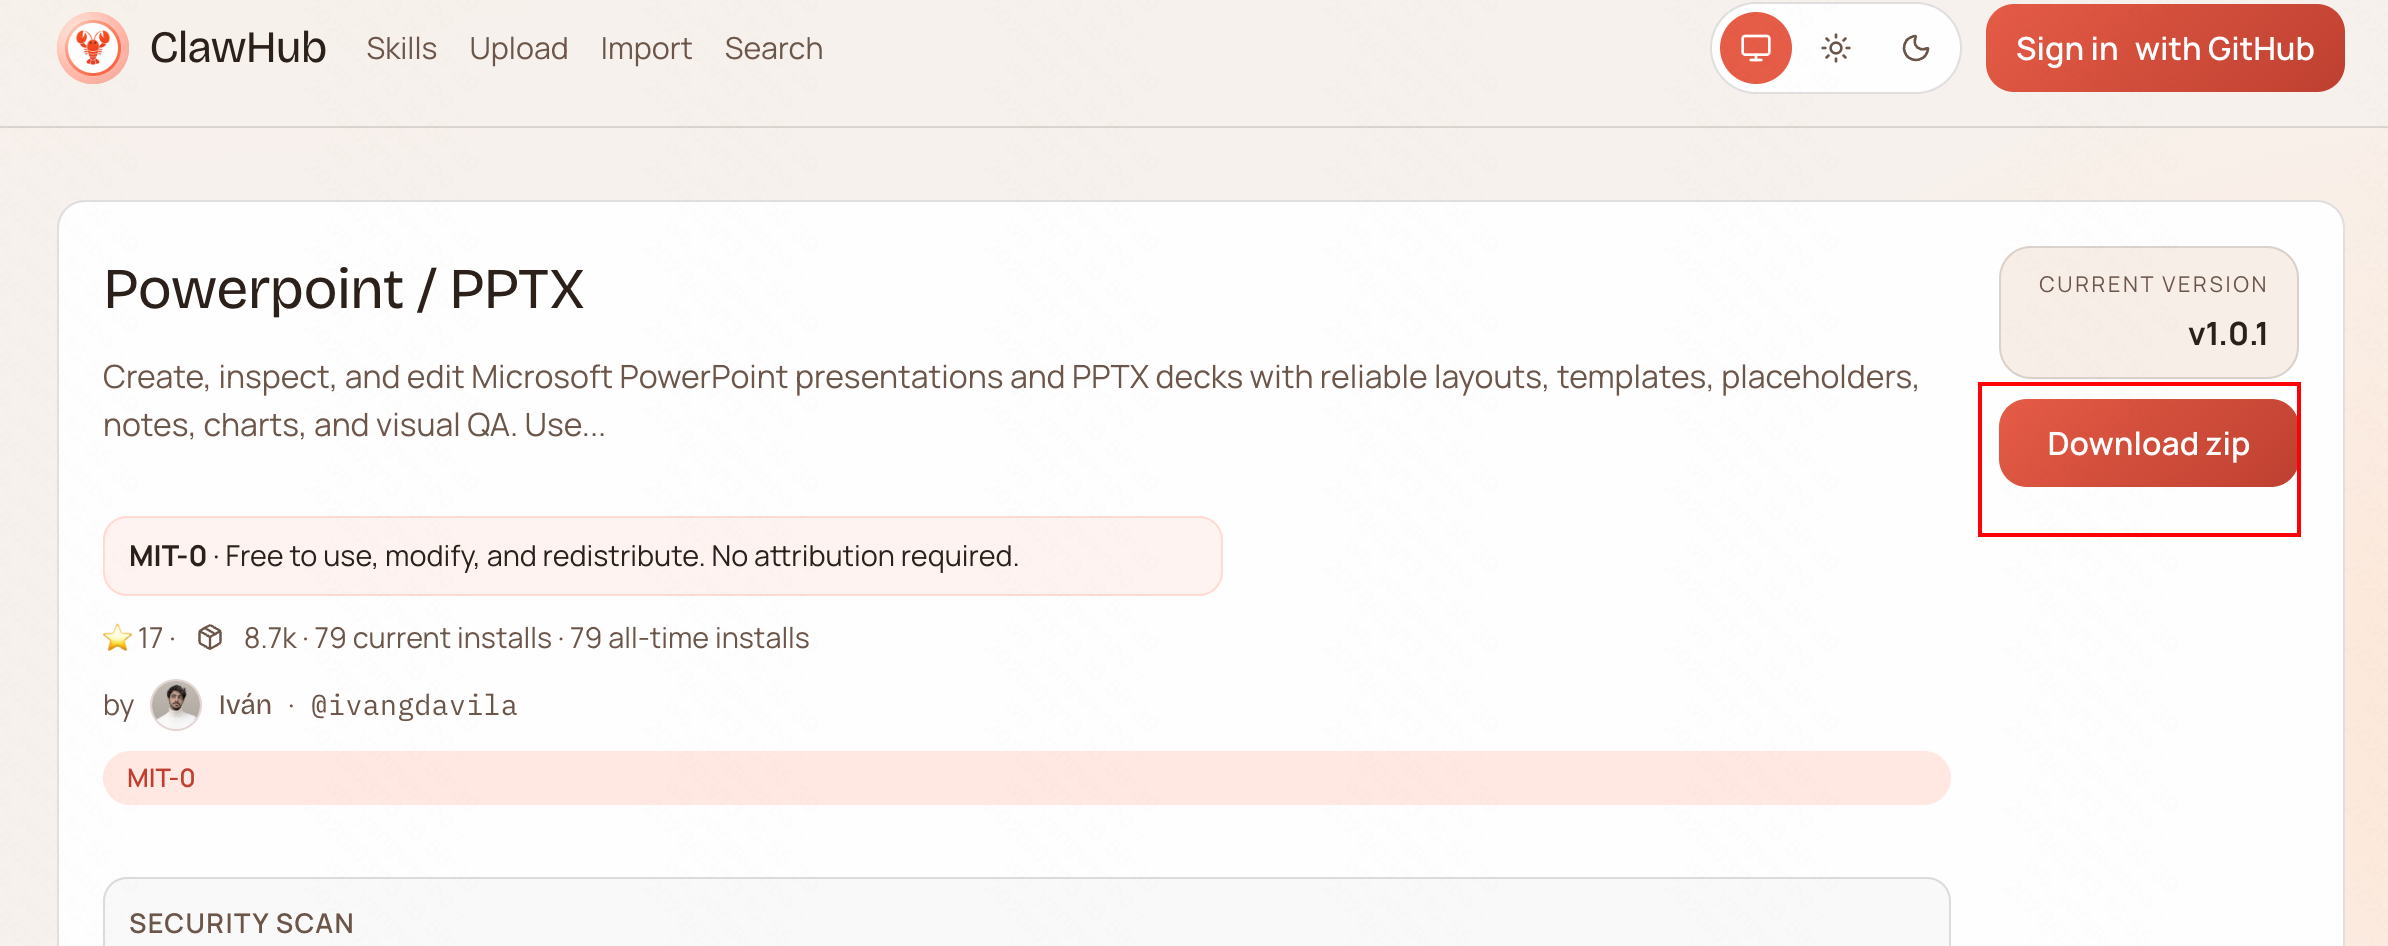The image size is (2388, 946).
Task: Click the v1.0.1 version number
Action: pos(2228,333)
